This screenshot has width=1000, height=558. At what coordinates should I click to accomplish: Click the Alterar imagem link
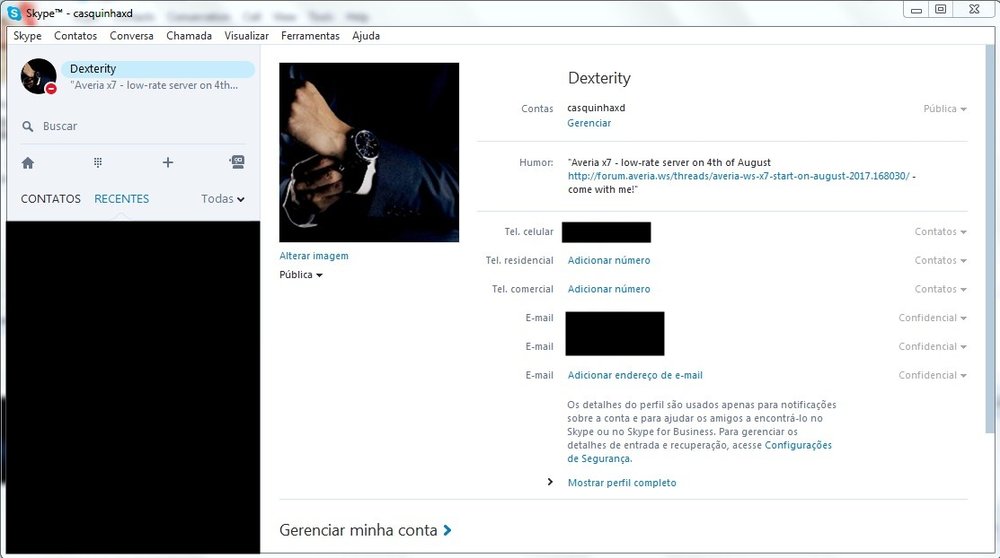coord(314,256)
